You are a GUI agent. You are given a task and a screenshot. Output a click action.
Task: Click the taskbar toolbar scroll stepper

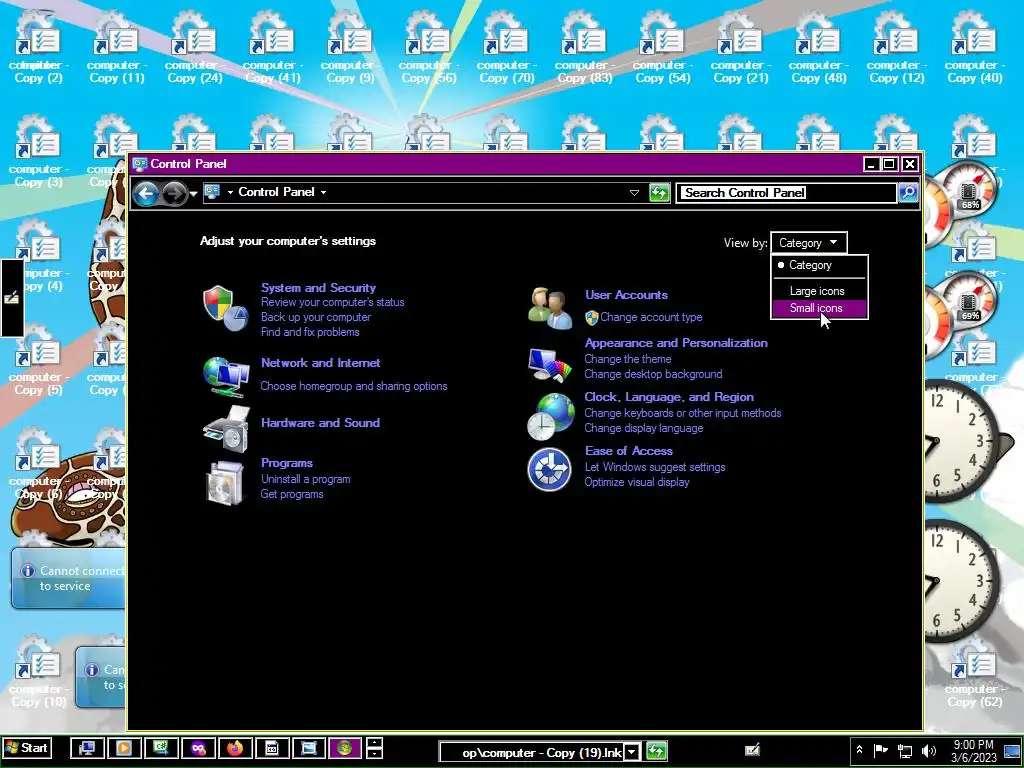click(374, 748)
